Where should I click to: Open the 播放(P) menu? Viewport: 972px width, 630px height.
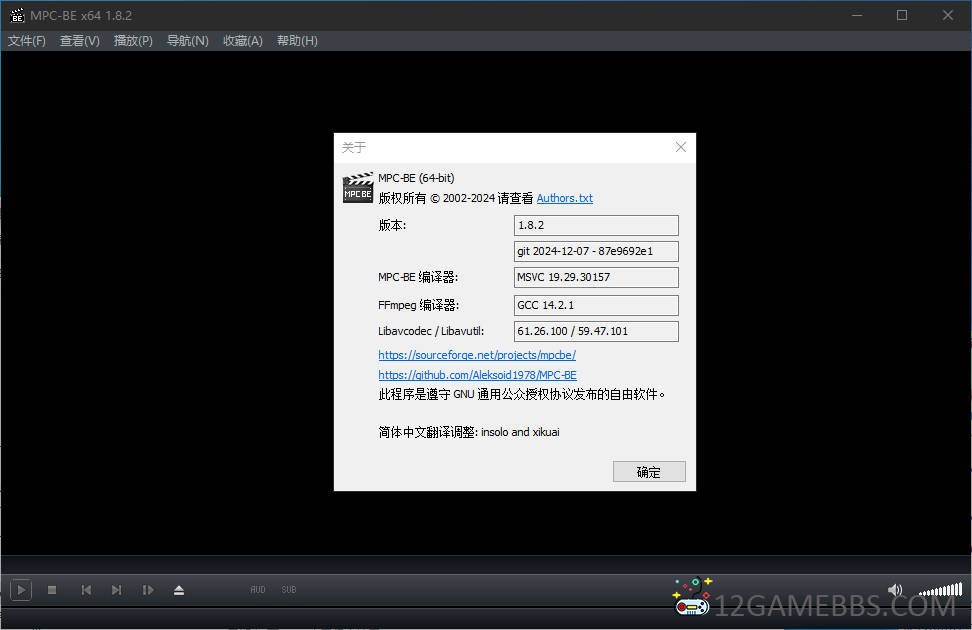click(133, 41)
